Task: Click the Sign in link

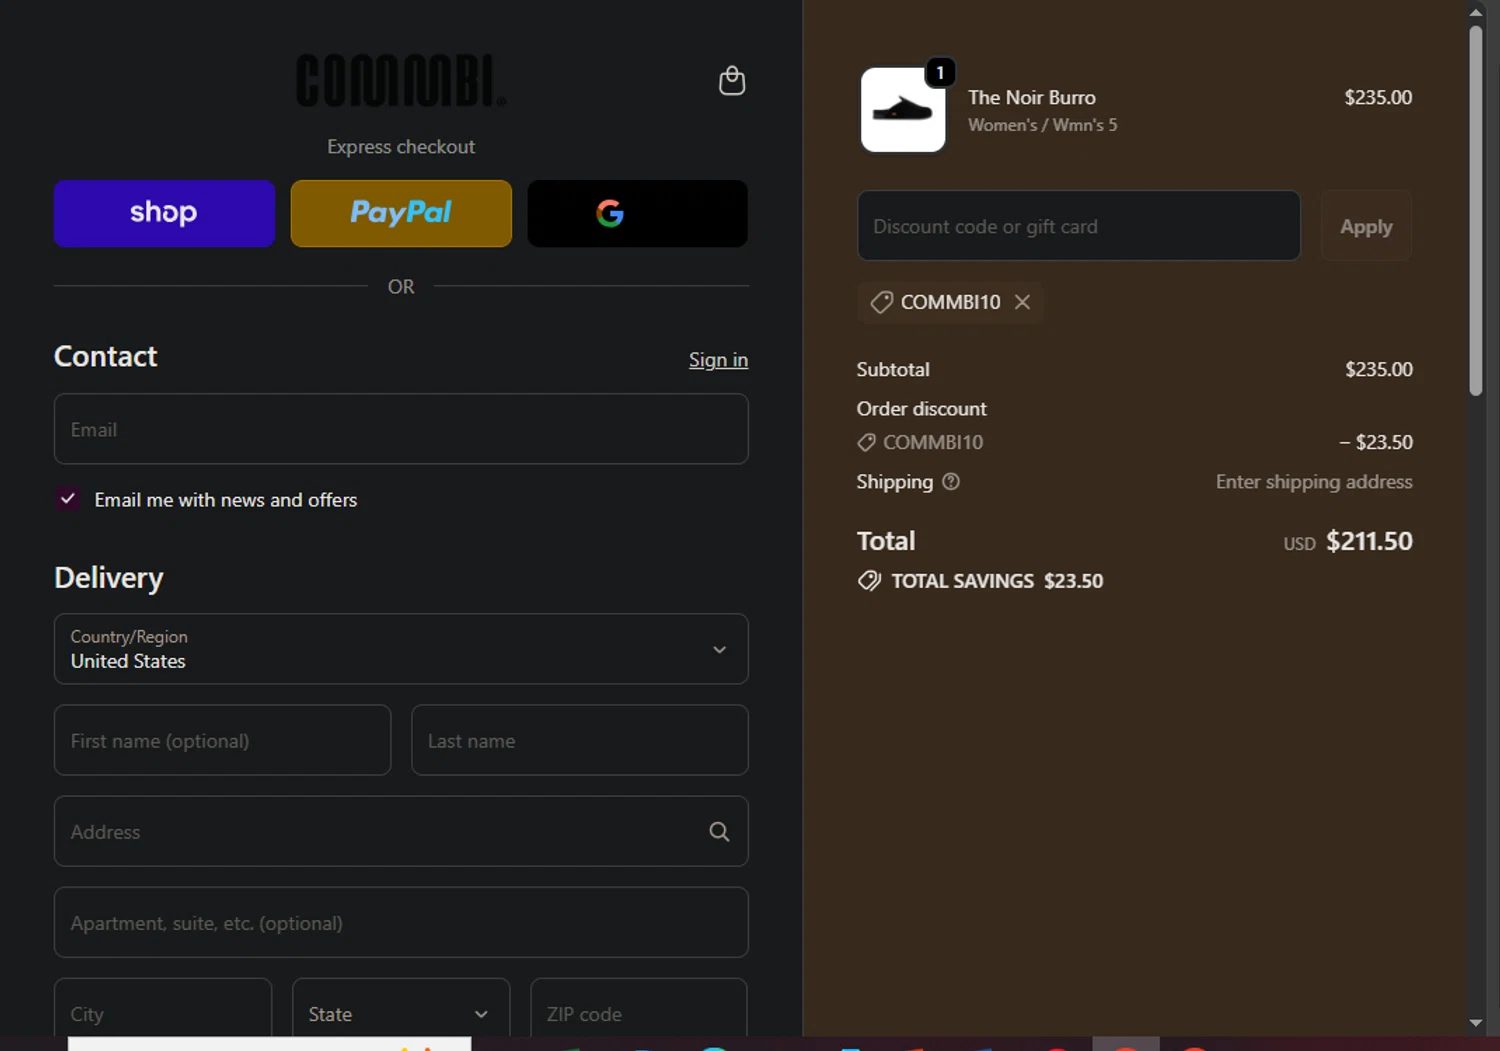Action: click(x=718, y=360)
